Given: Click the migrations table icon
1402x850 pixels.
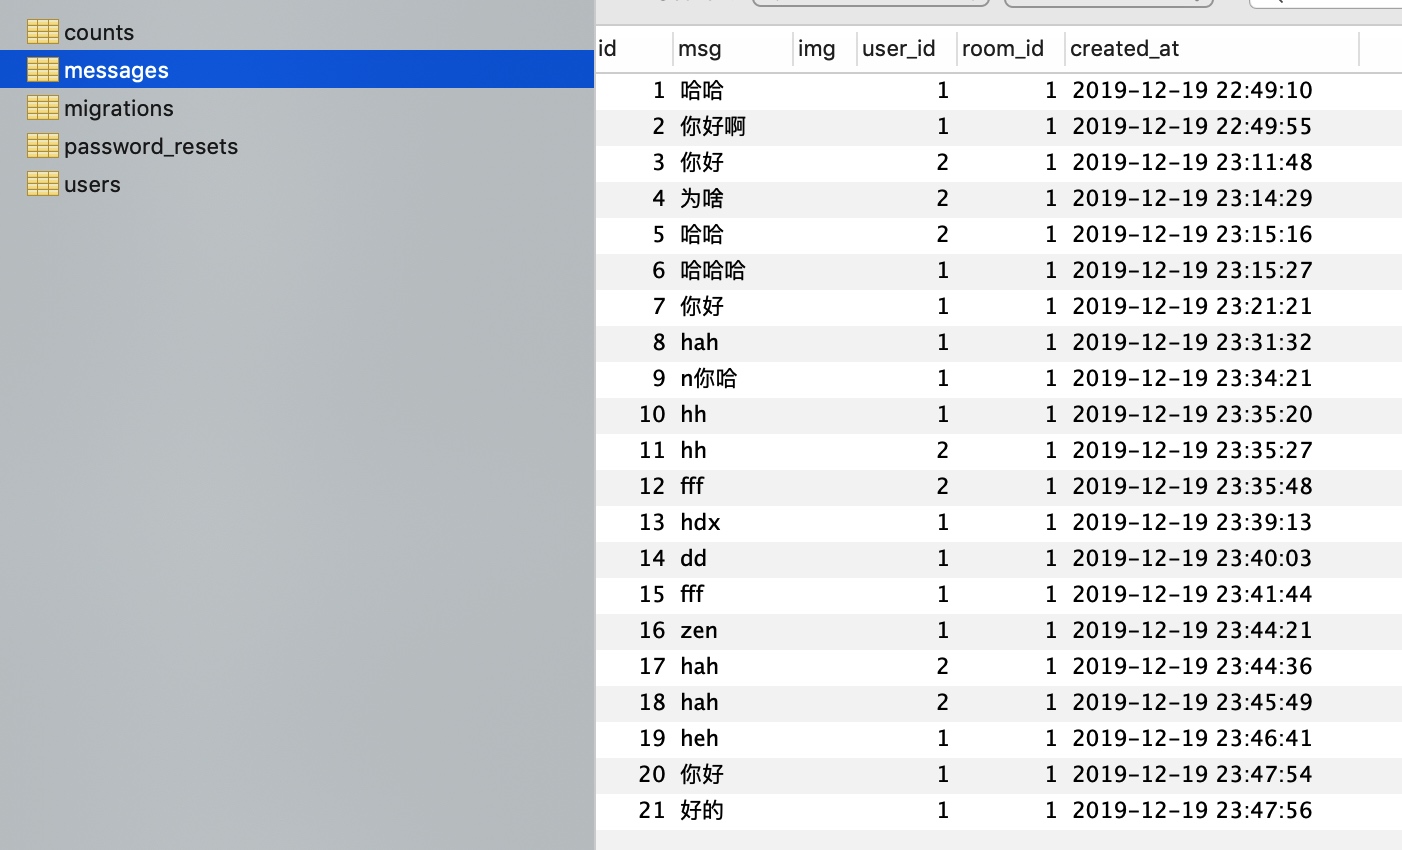Looking at the screenshot, I should pyautogui.click(x=43, y=108).
